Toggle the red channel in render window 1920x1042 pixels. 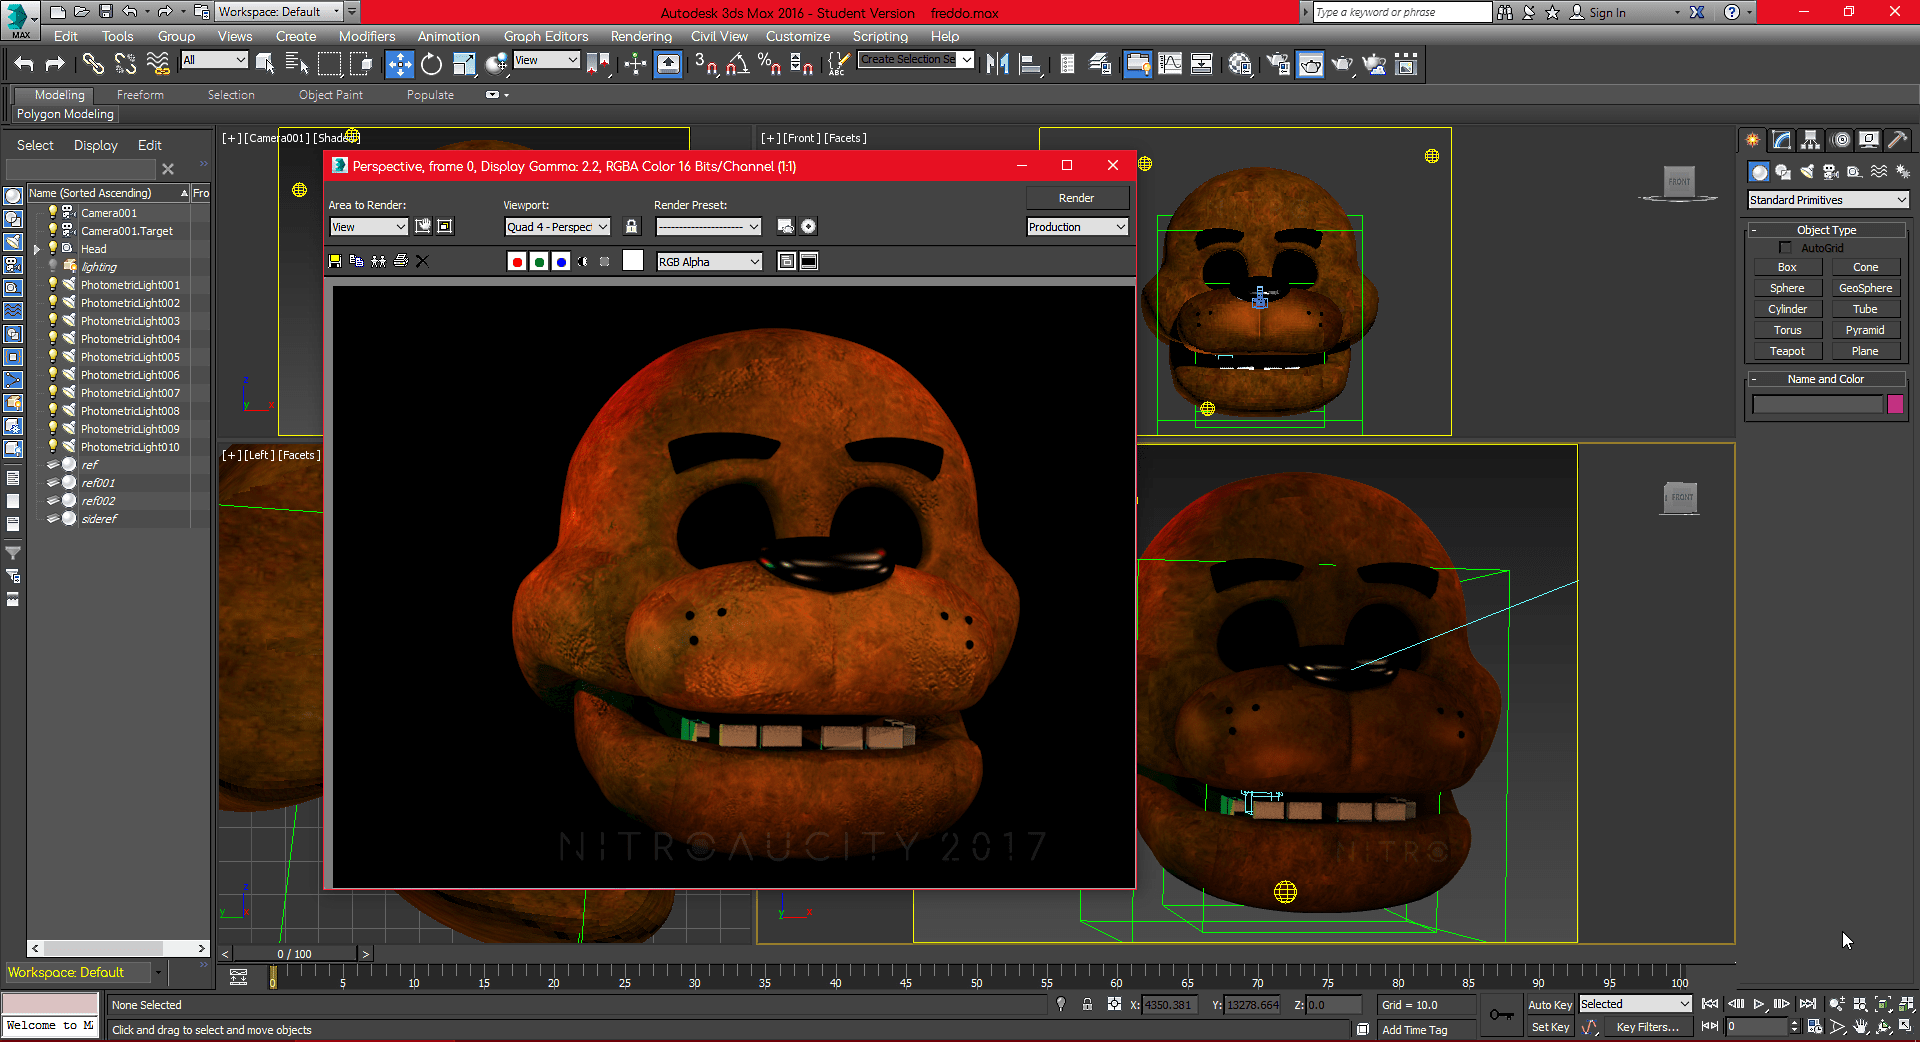click(x=517, y=261)
